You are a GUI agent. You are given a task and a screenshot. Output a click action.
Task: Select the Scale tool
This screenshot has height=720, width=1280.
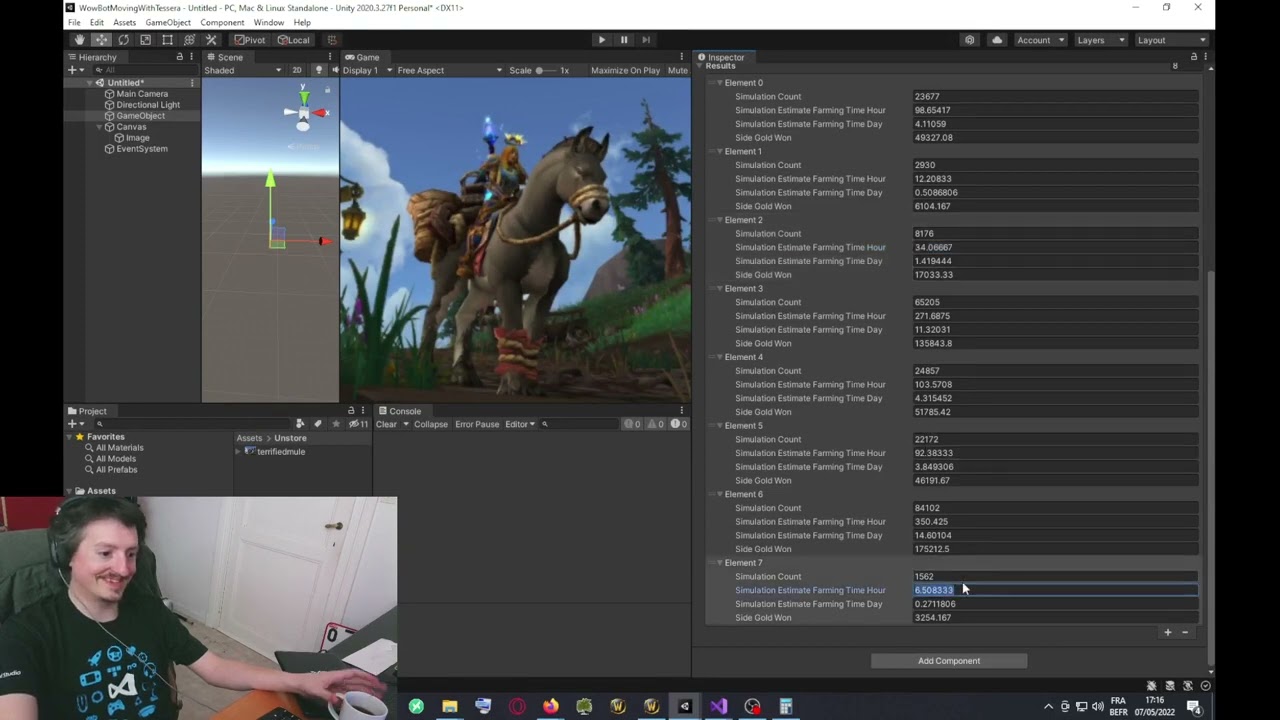145,40
